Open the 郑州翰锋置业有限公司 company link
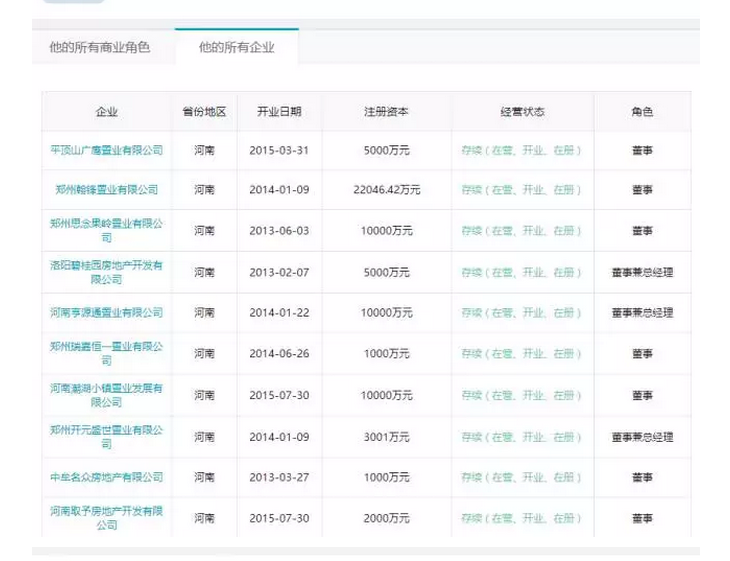730x561 pixels. pos(106,190)
